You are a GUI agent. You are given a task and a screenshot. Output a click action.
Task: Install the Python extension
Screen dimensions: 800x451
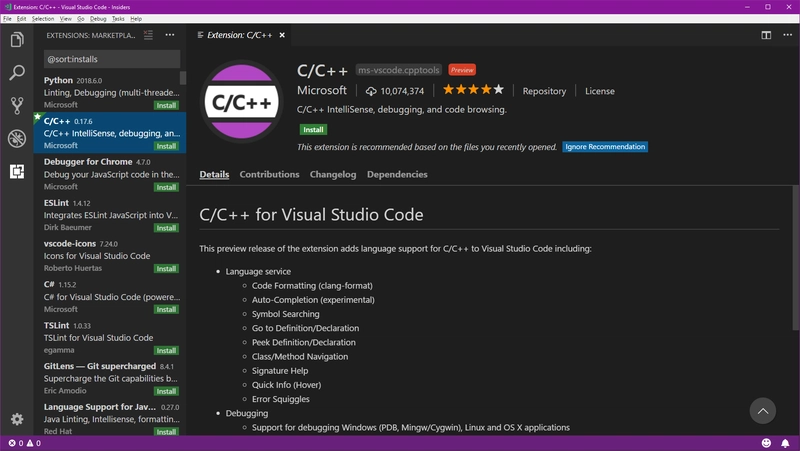tap(166, 105)
